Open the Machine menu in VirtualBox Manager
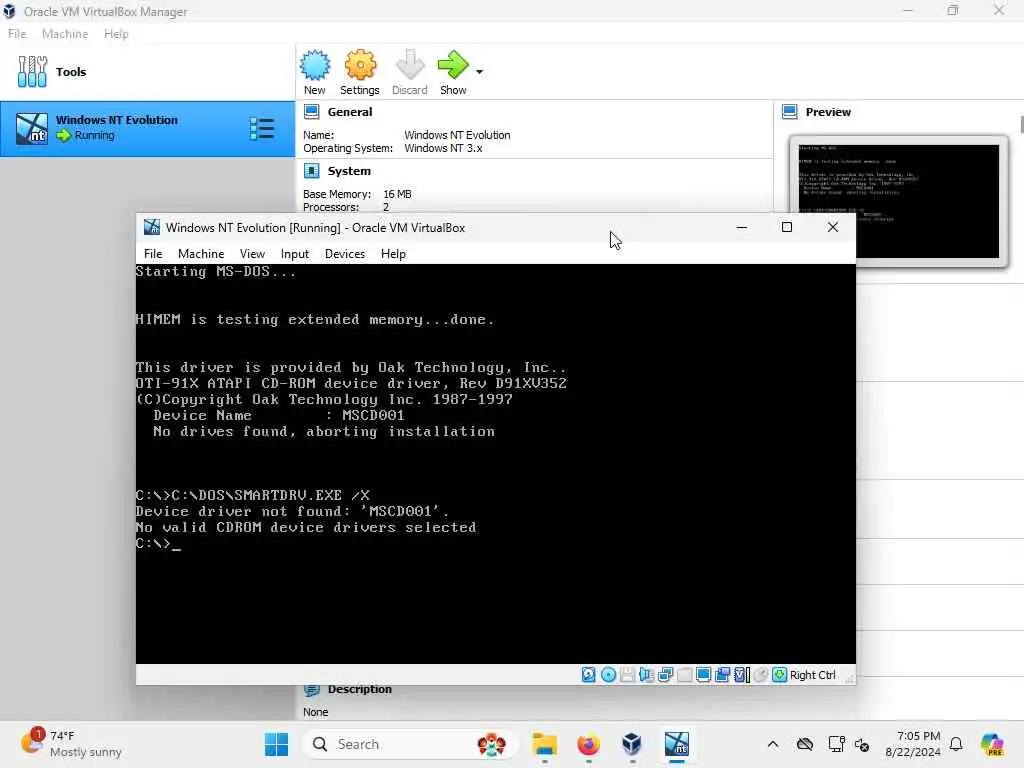 tap(65, 34)
